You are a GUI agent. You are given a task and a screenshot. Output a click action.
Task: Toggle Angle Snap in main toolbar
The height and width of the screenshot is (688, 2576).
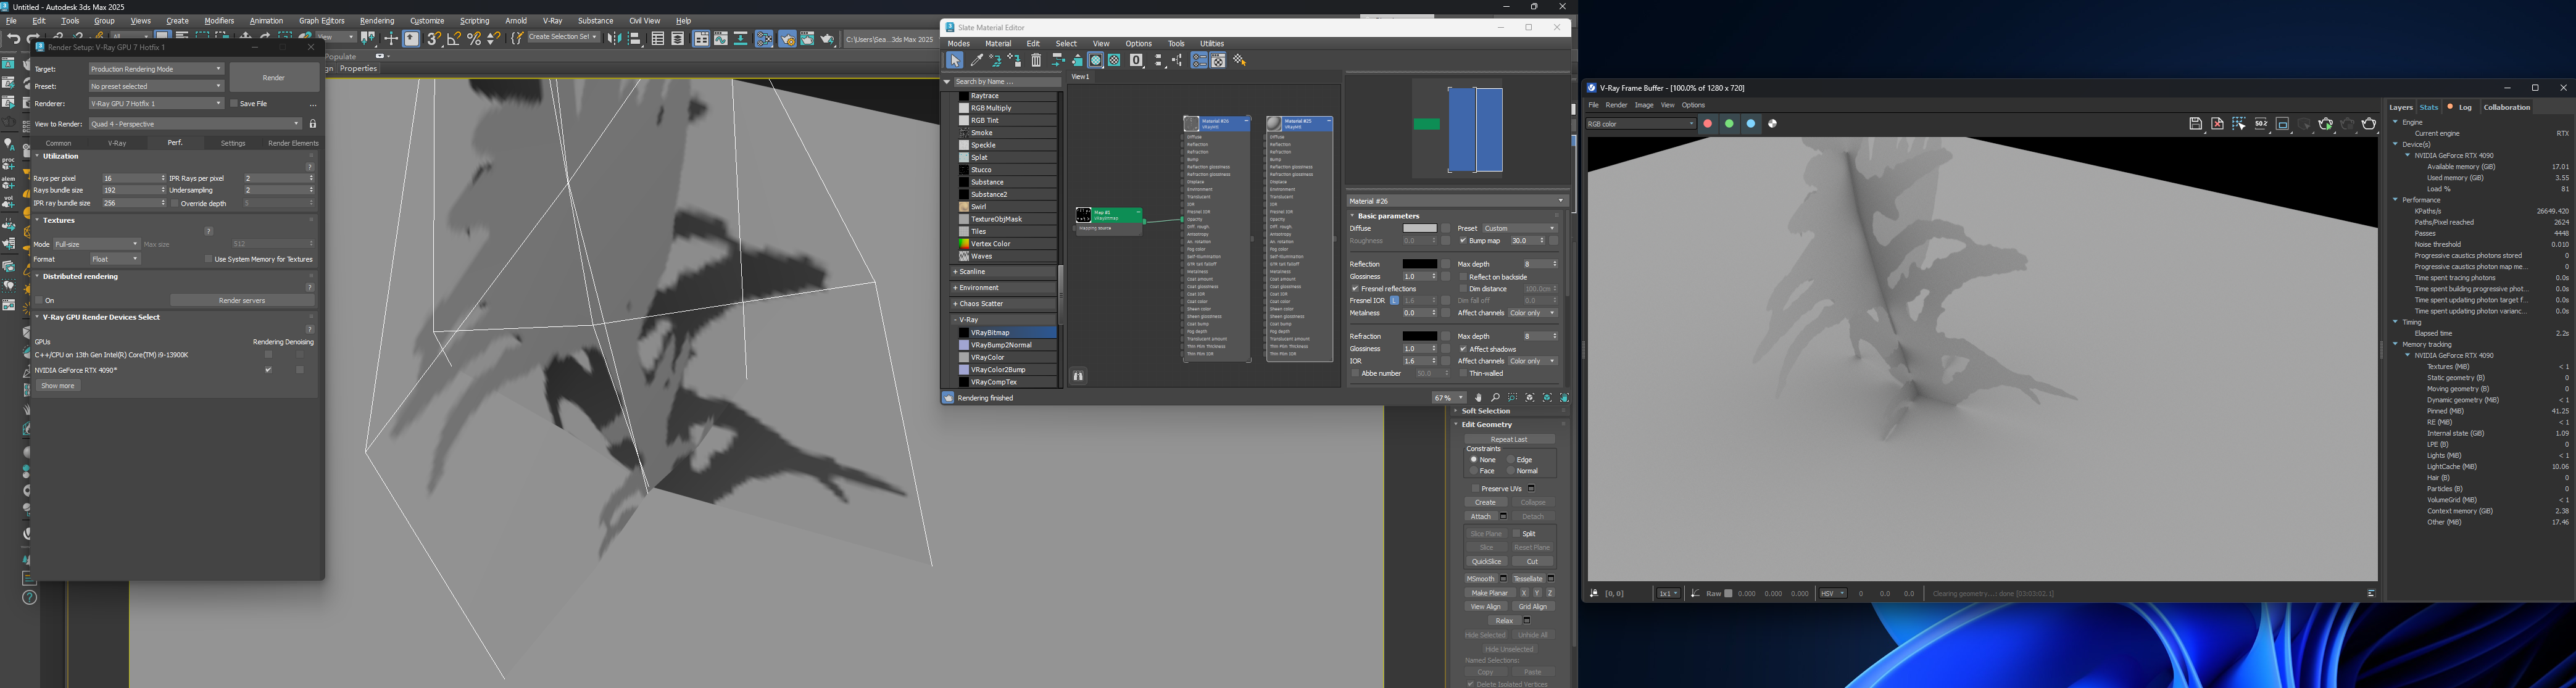[454, 38]
